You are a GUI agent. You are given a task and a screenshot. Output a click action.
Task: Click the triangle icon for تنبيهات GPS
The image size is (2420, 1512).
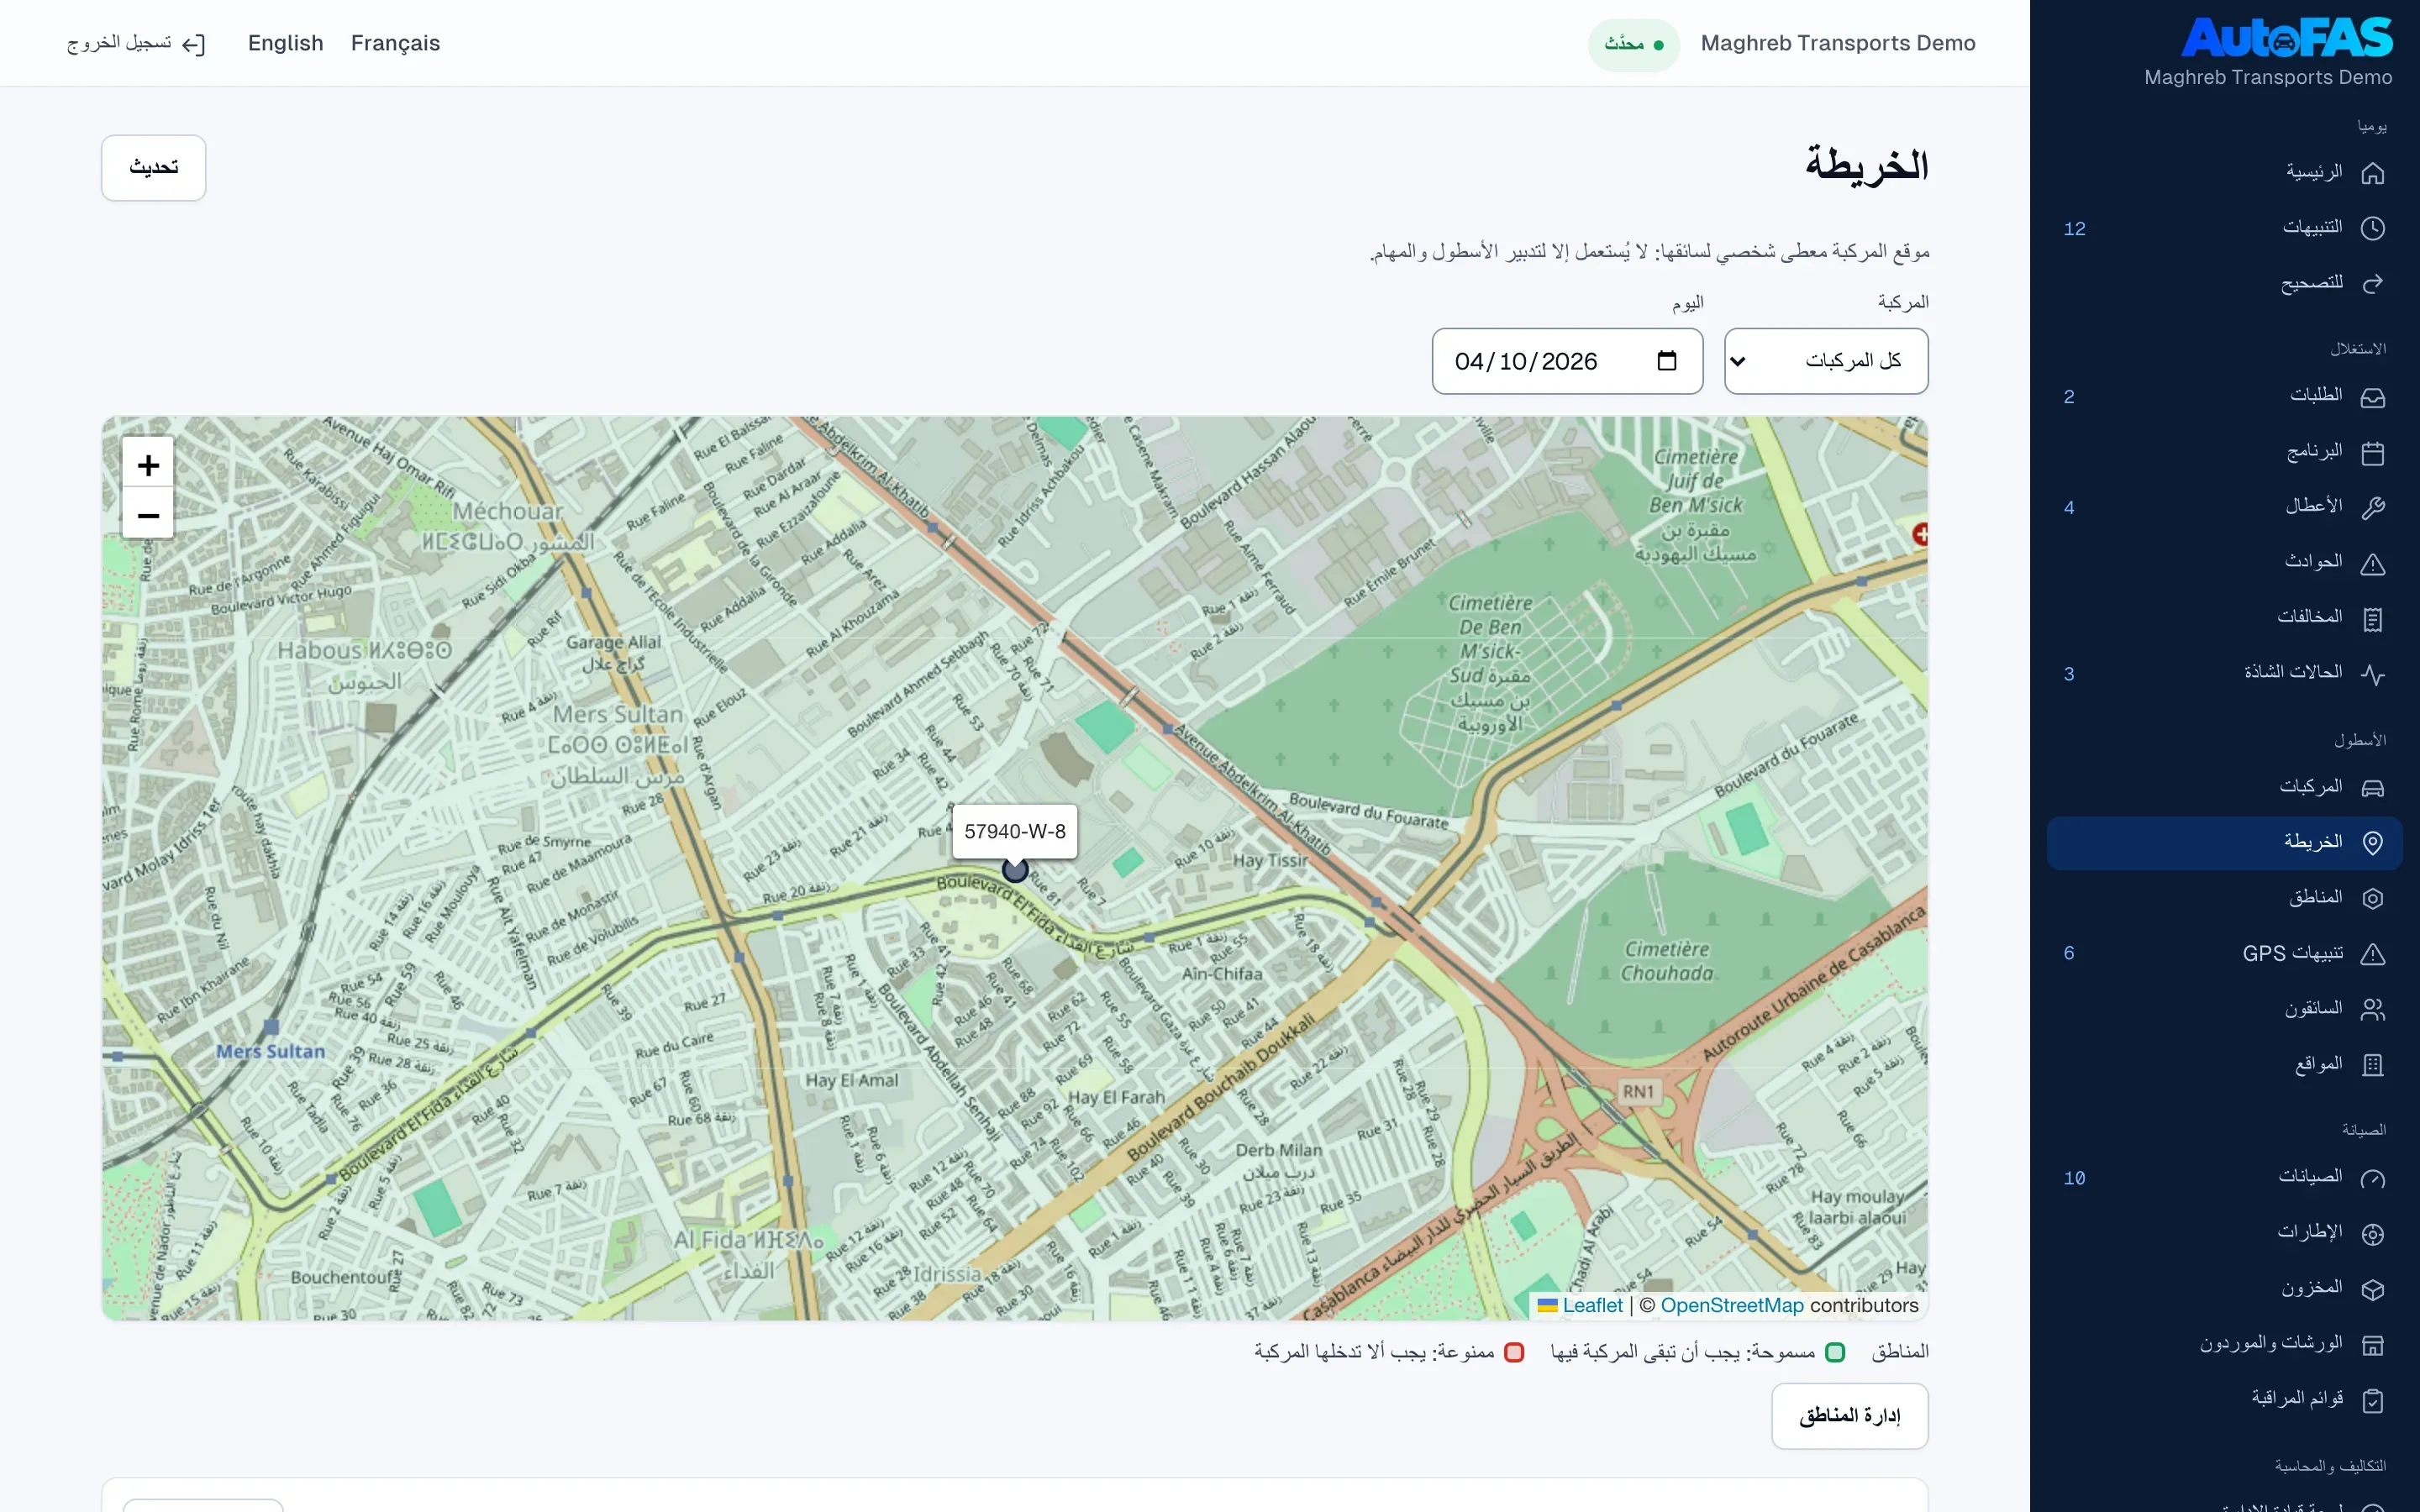[x=2372, y=954]
